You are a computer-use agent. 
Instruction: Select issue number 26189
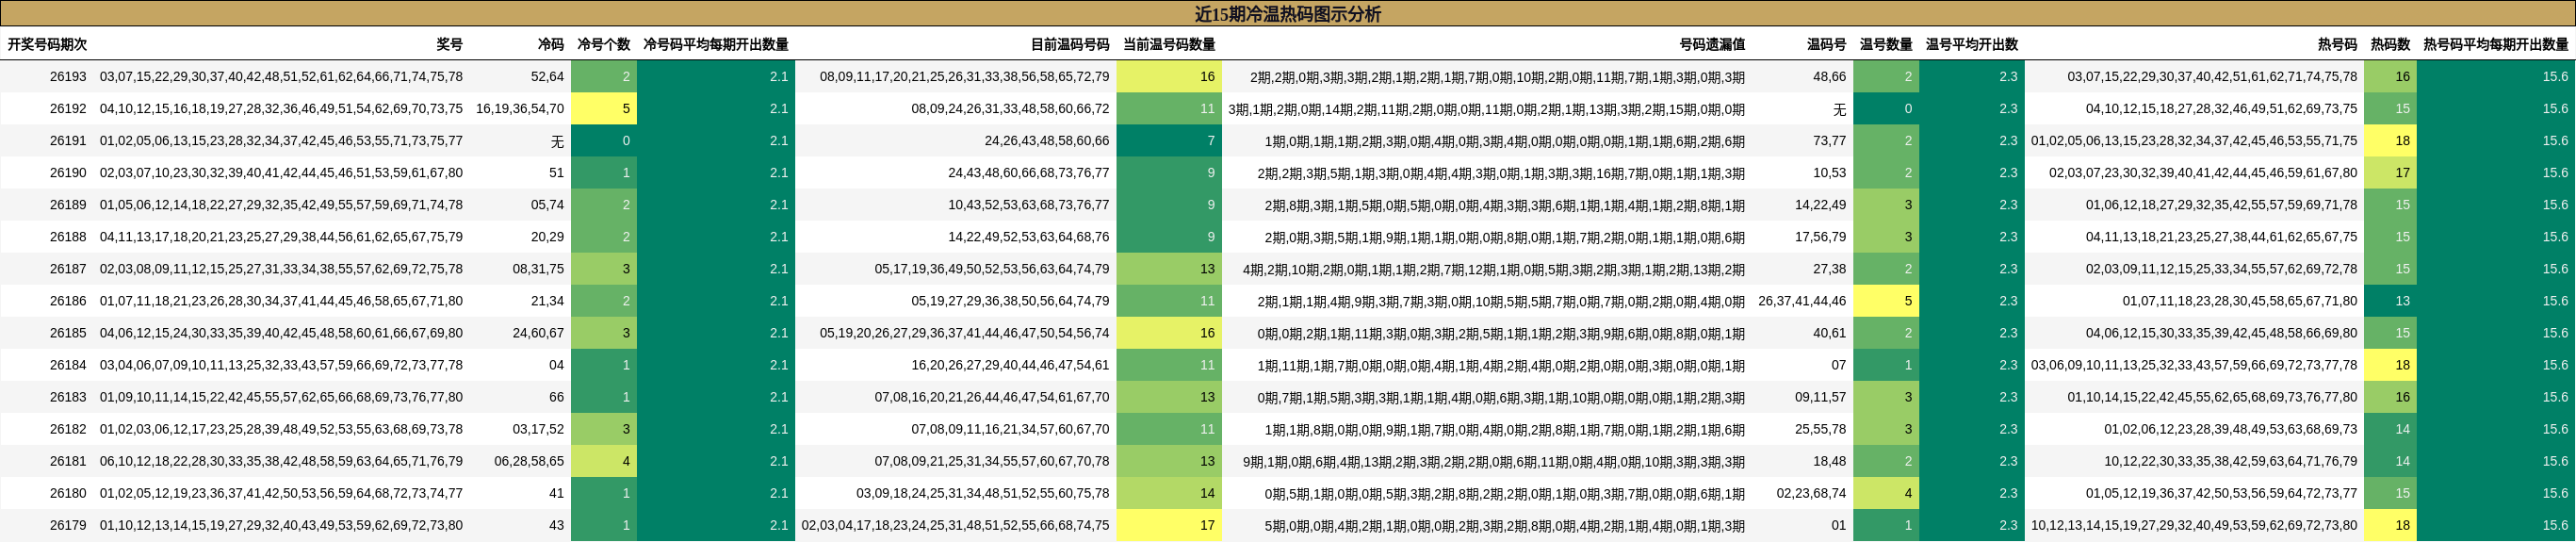tap(68, 205)
